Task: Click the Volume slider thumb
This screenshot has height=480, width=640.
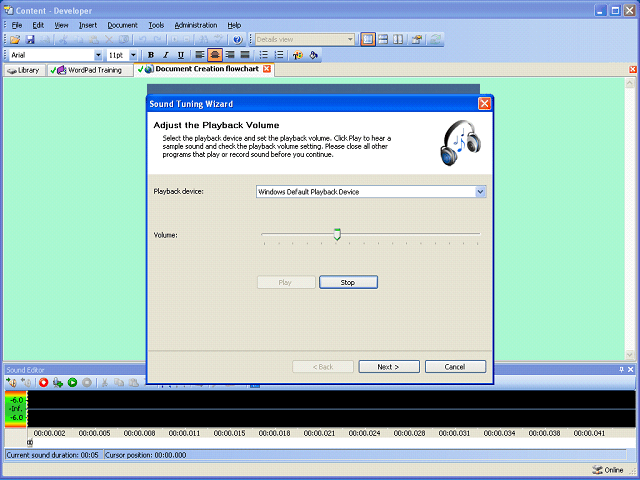Action: click(337, 234)
